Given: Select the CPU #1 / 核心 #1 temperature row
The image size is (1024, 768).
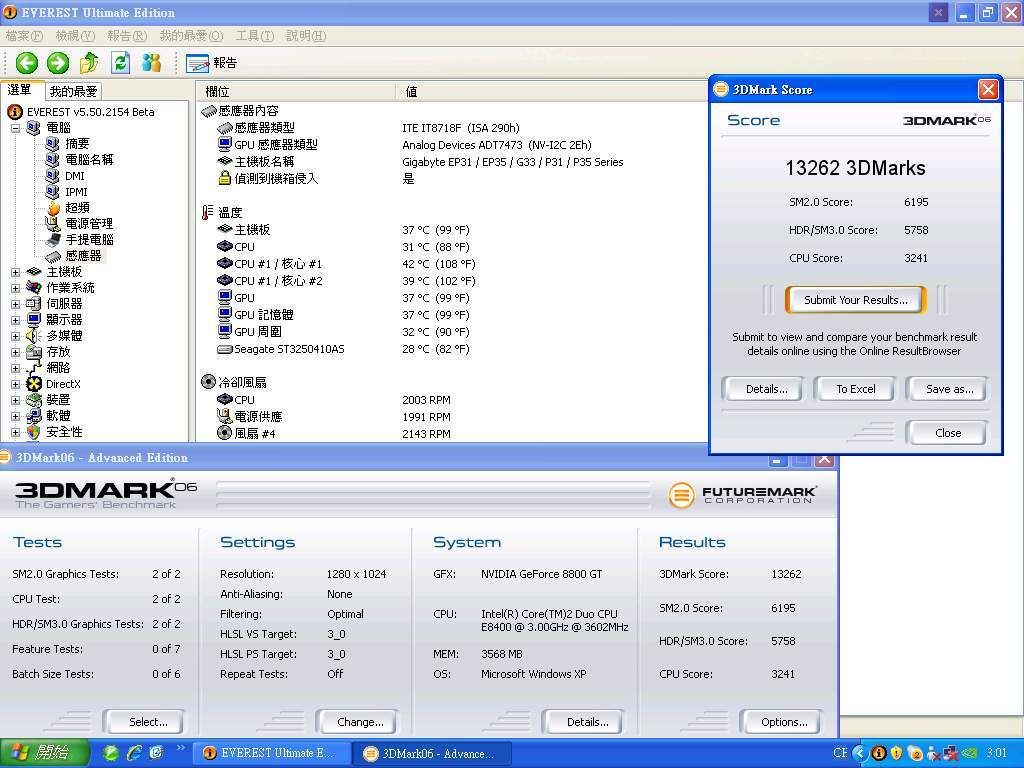Looking at the screenshot, I should pyautogui.click(x=346, y=264).
